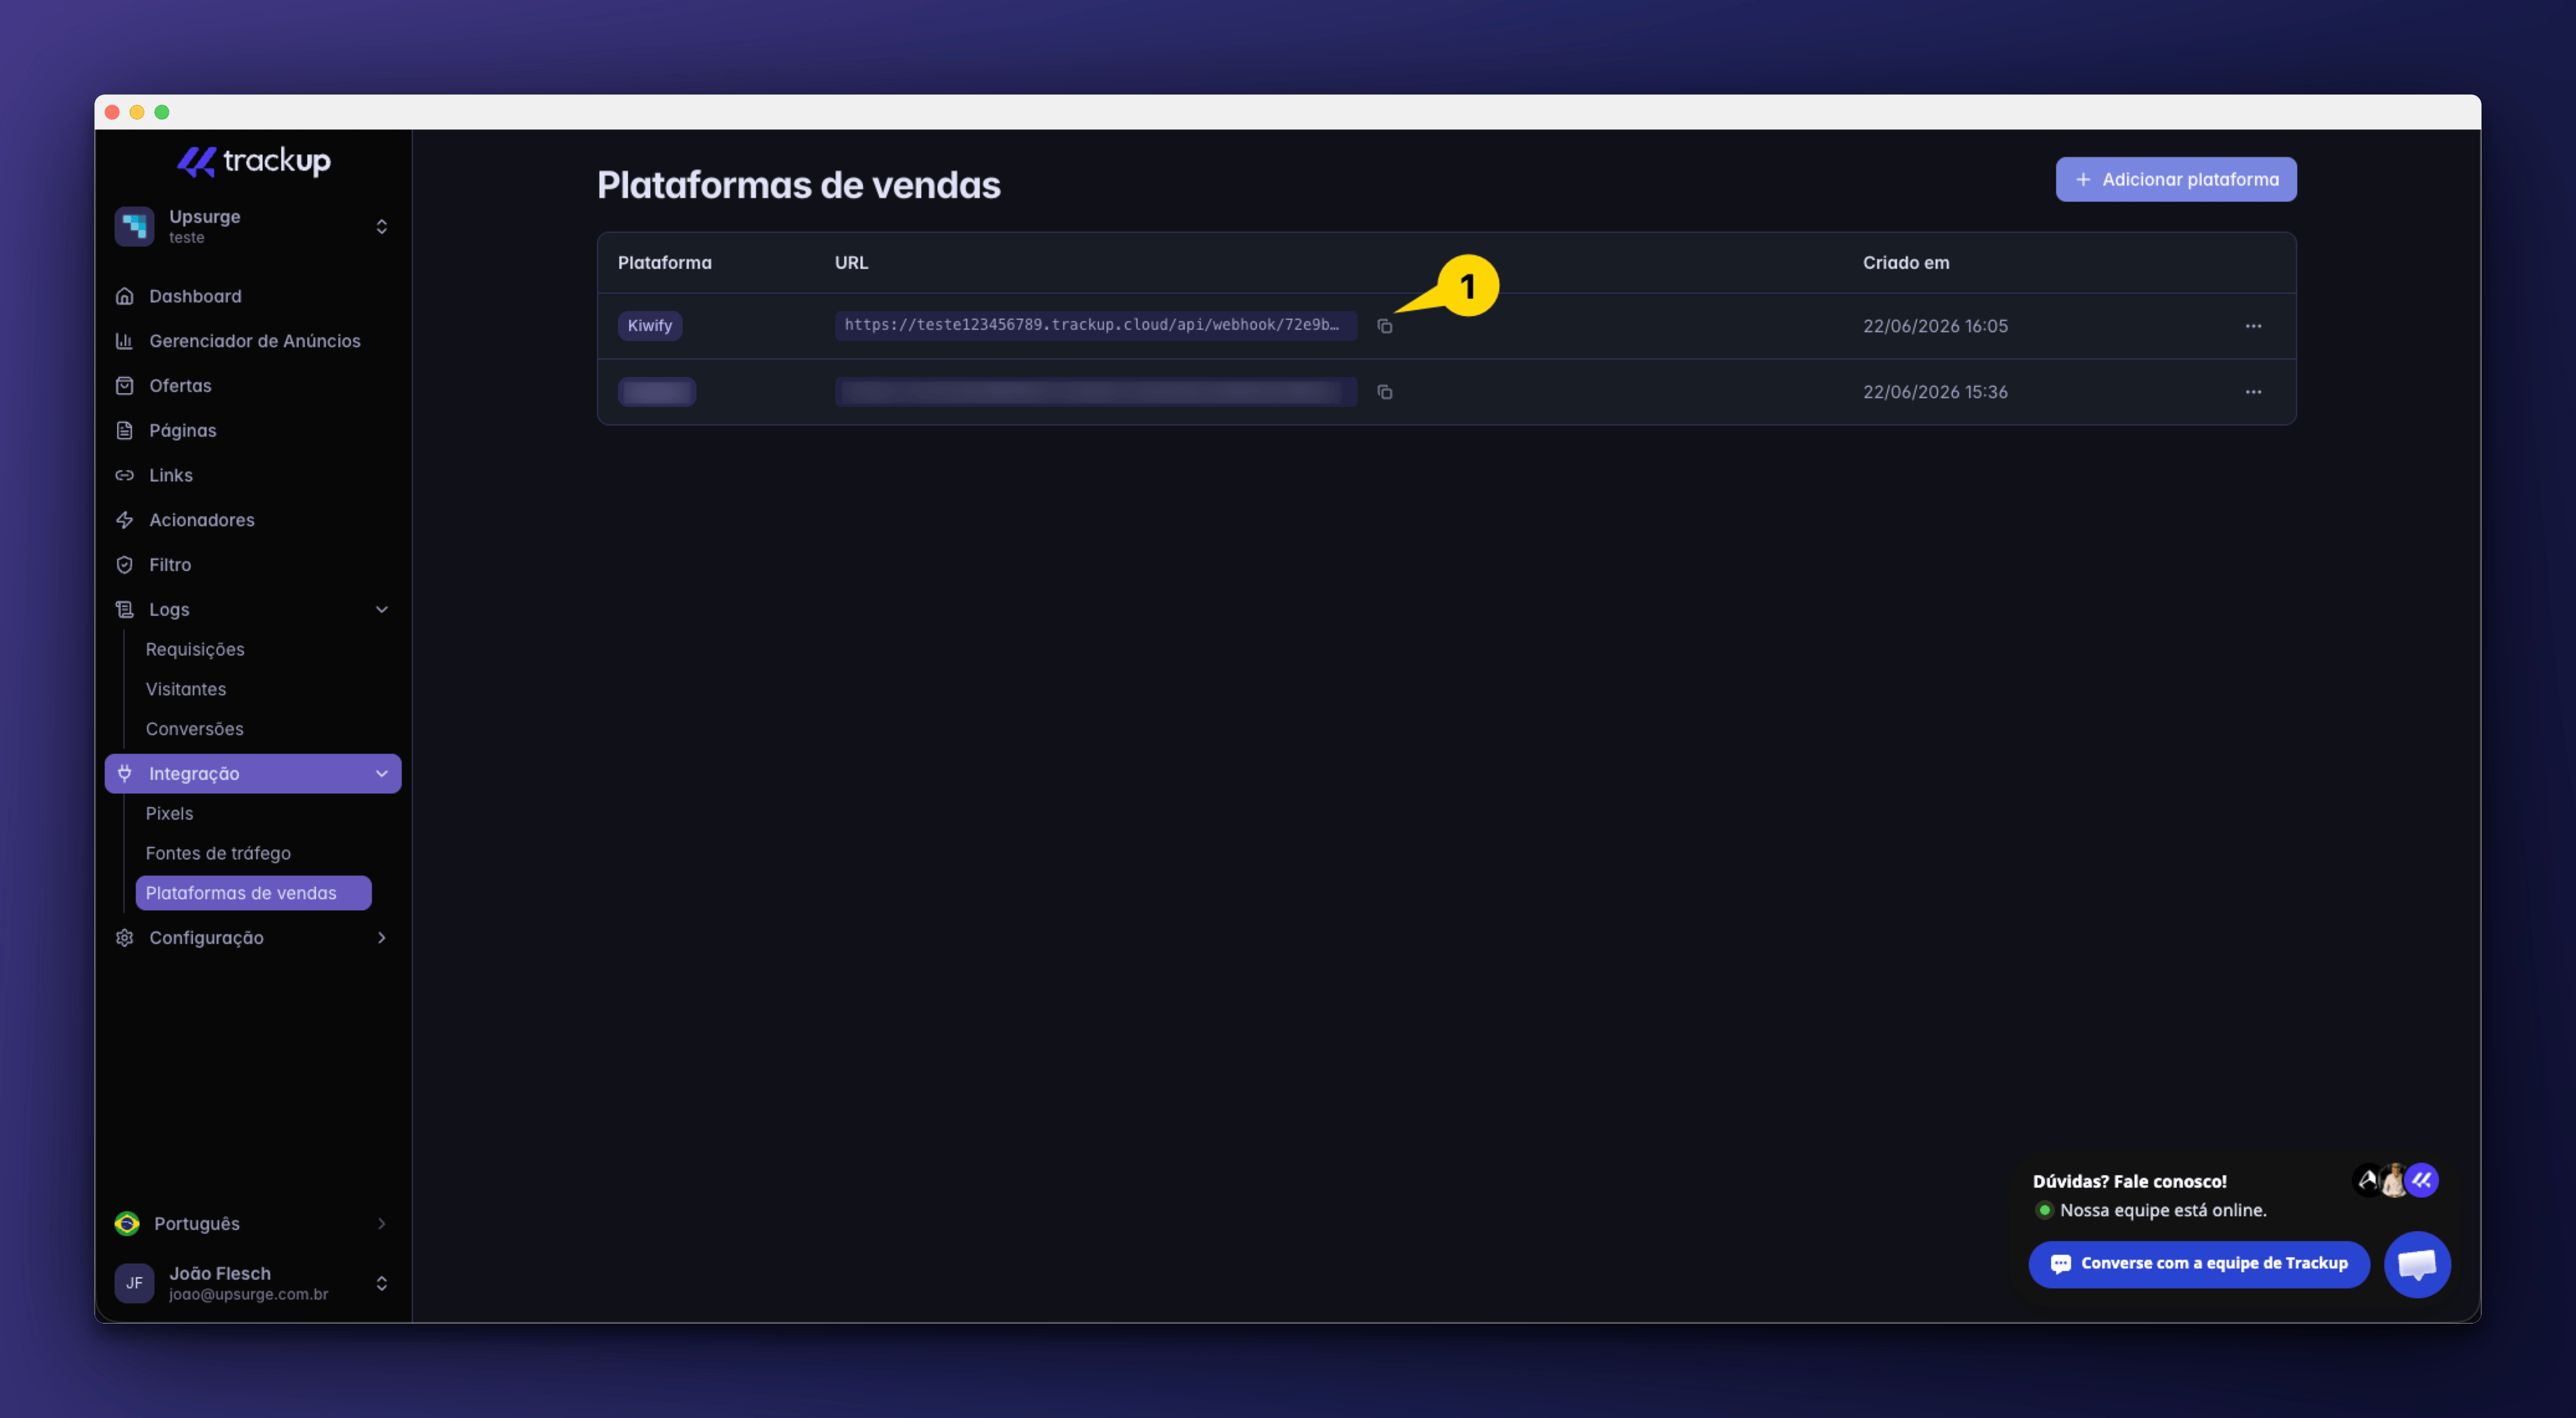Open Pixels under Integração
The image size is (2576, 1418).
169,814
